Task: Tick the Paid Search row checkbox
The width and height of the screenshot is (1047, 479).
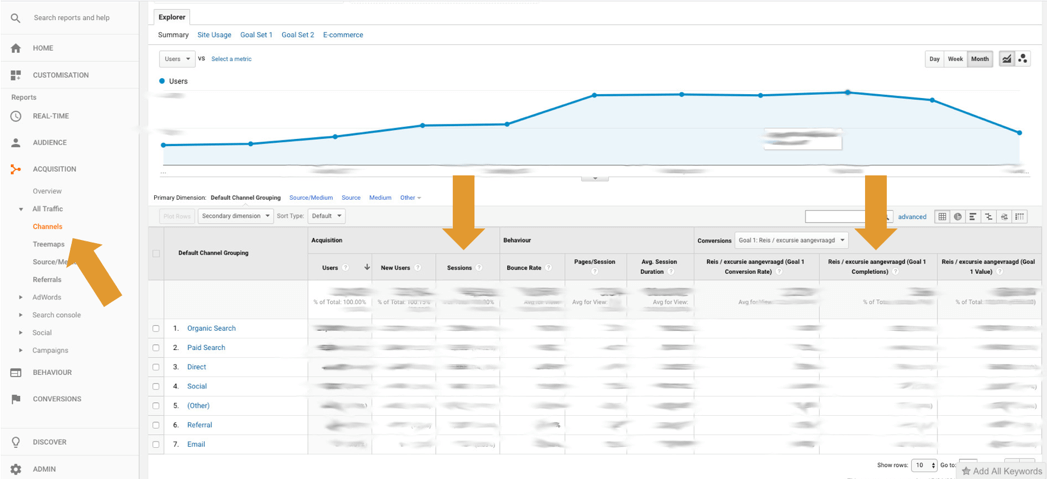Action: (x=156, y=347)
